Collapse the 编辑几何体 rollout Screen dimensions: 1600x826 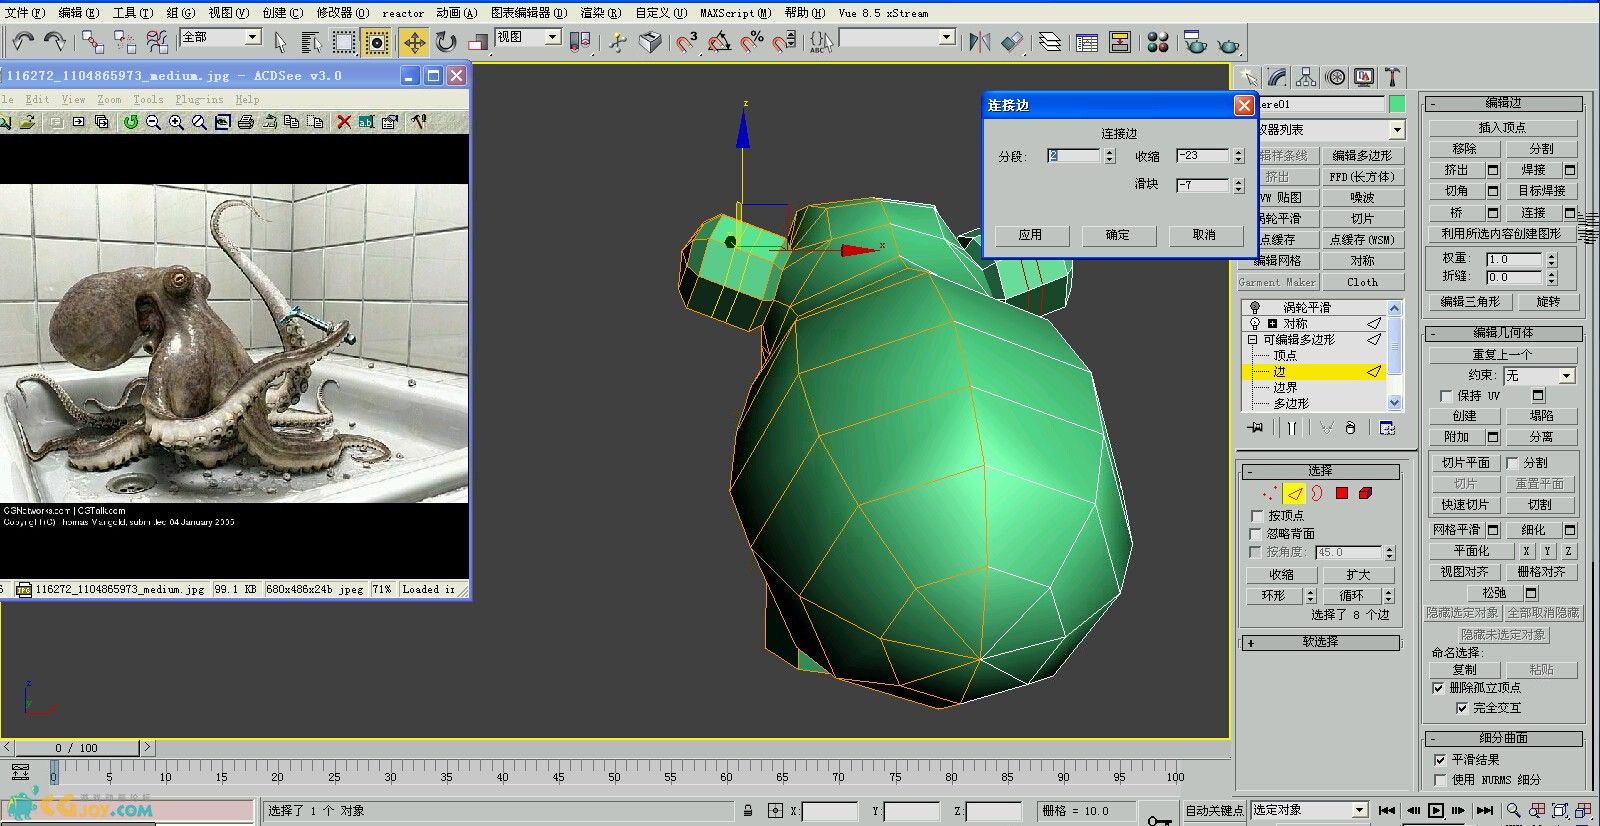[x=1503, y=333]
